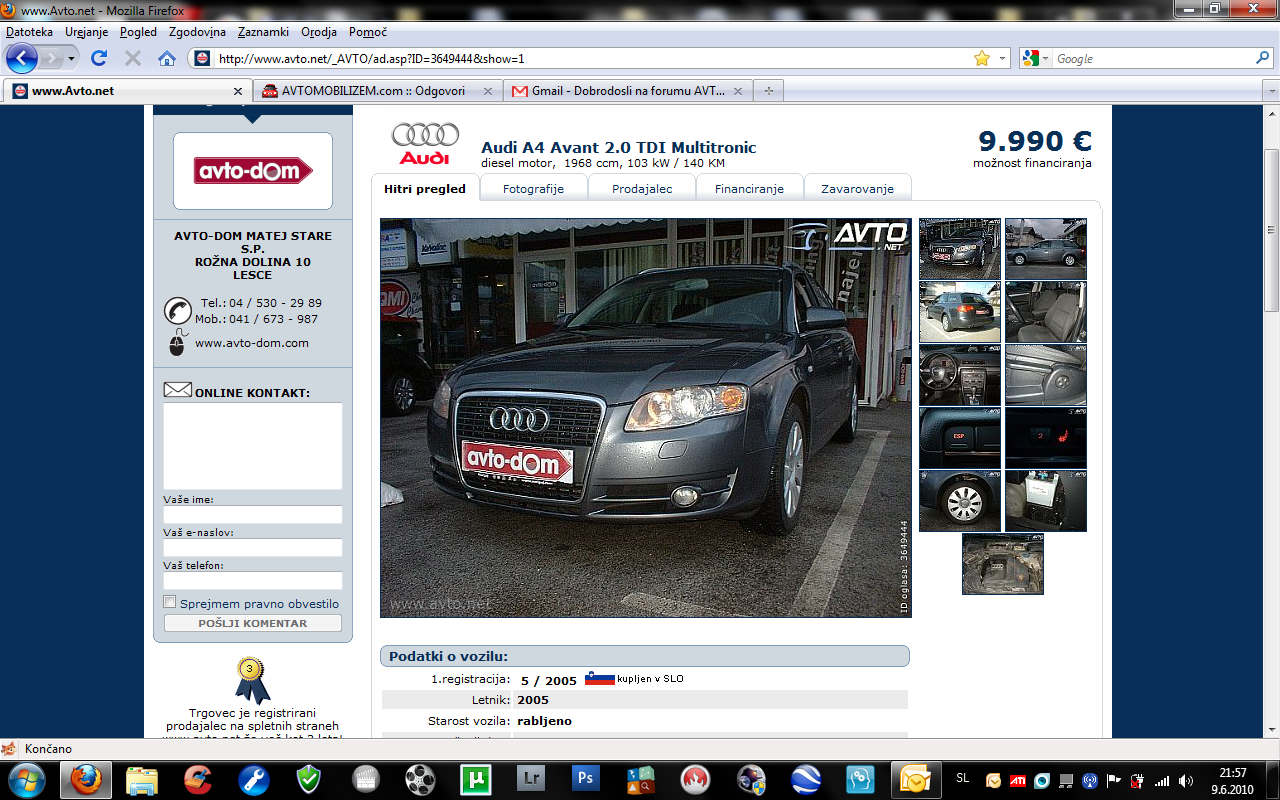This screenshot has height=800, width=1280.
Task: Click the page vertical scrollbar thumb
Action: tap(1271, 230)
